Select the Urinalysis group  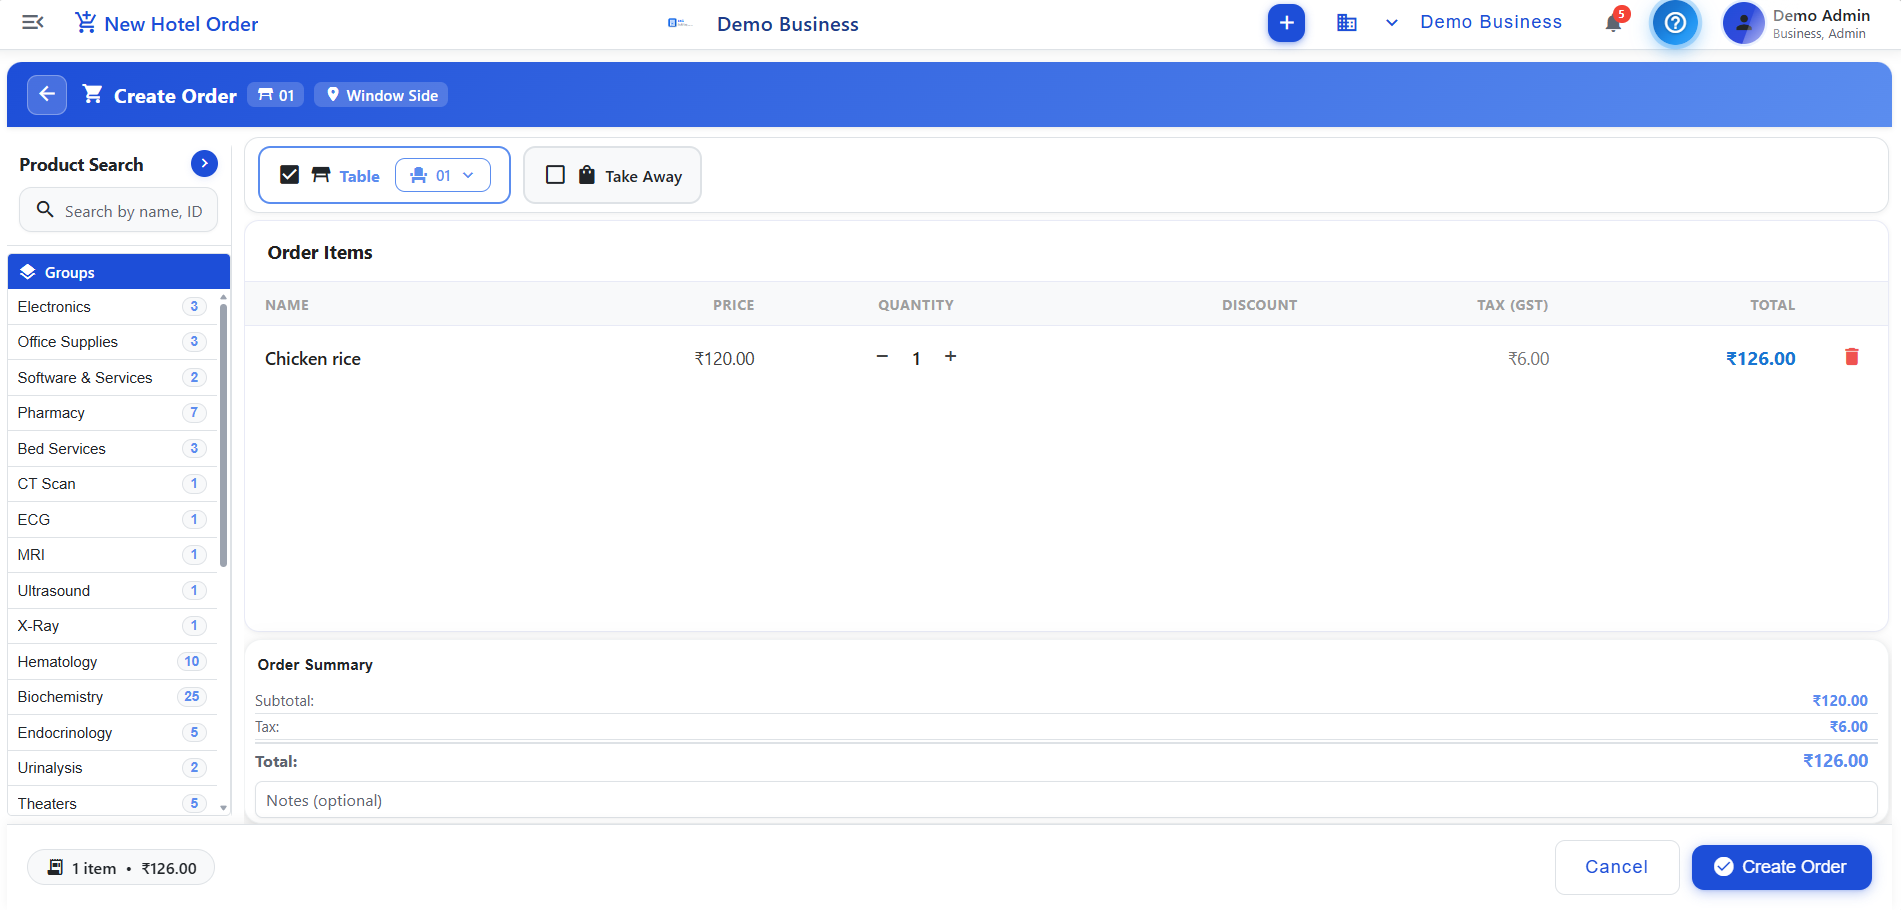[112, 768]
